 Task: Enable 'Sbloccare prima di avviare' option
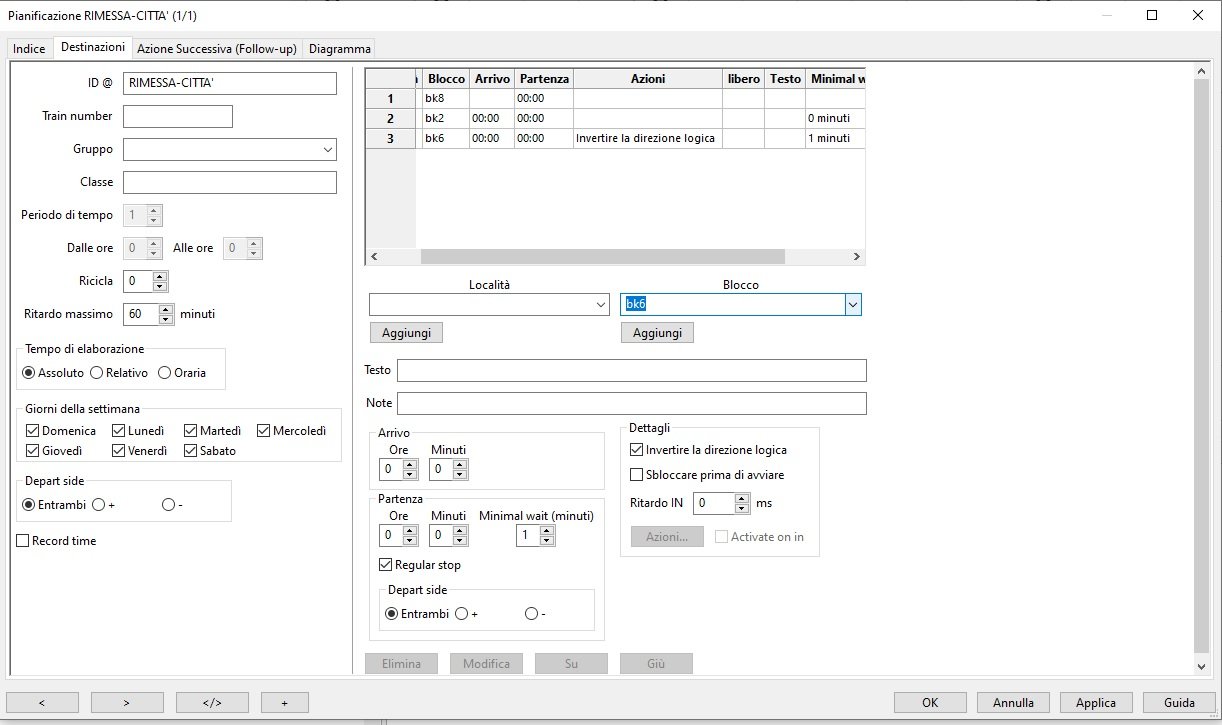[x=637, y=475]
